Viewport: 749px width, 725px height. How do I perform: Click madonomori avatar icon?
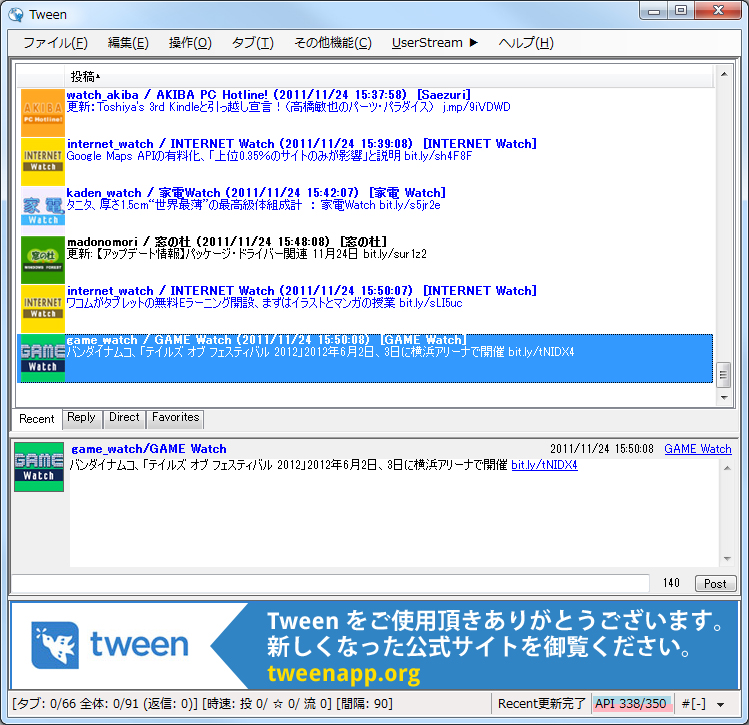click(43, 260)
